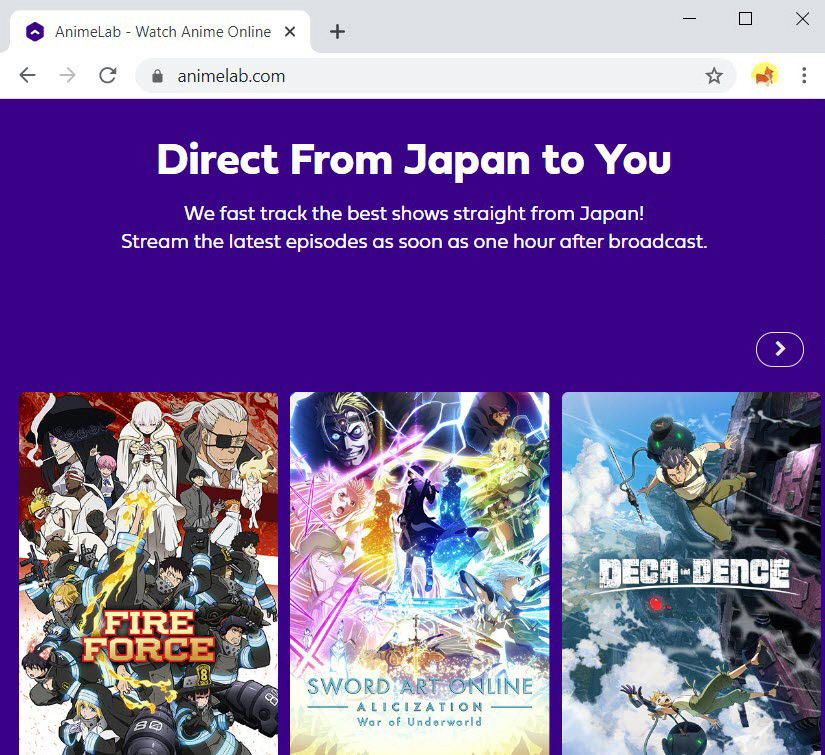
Task: Open the Deca-Dence poster
Action: tap(691, 573)
